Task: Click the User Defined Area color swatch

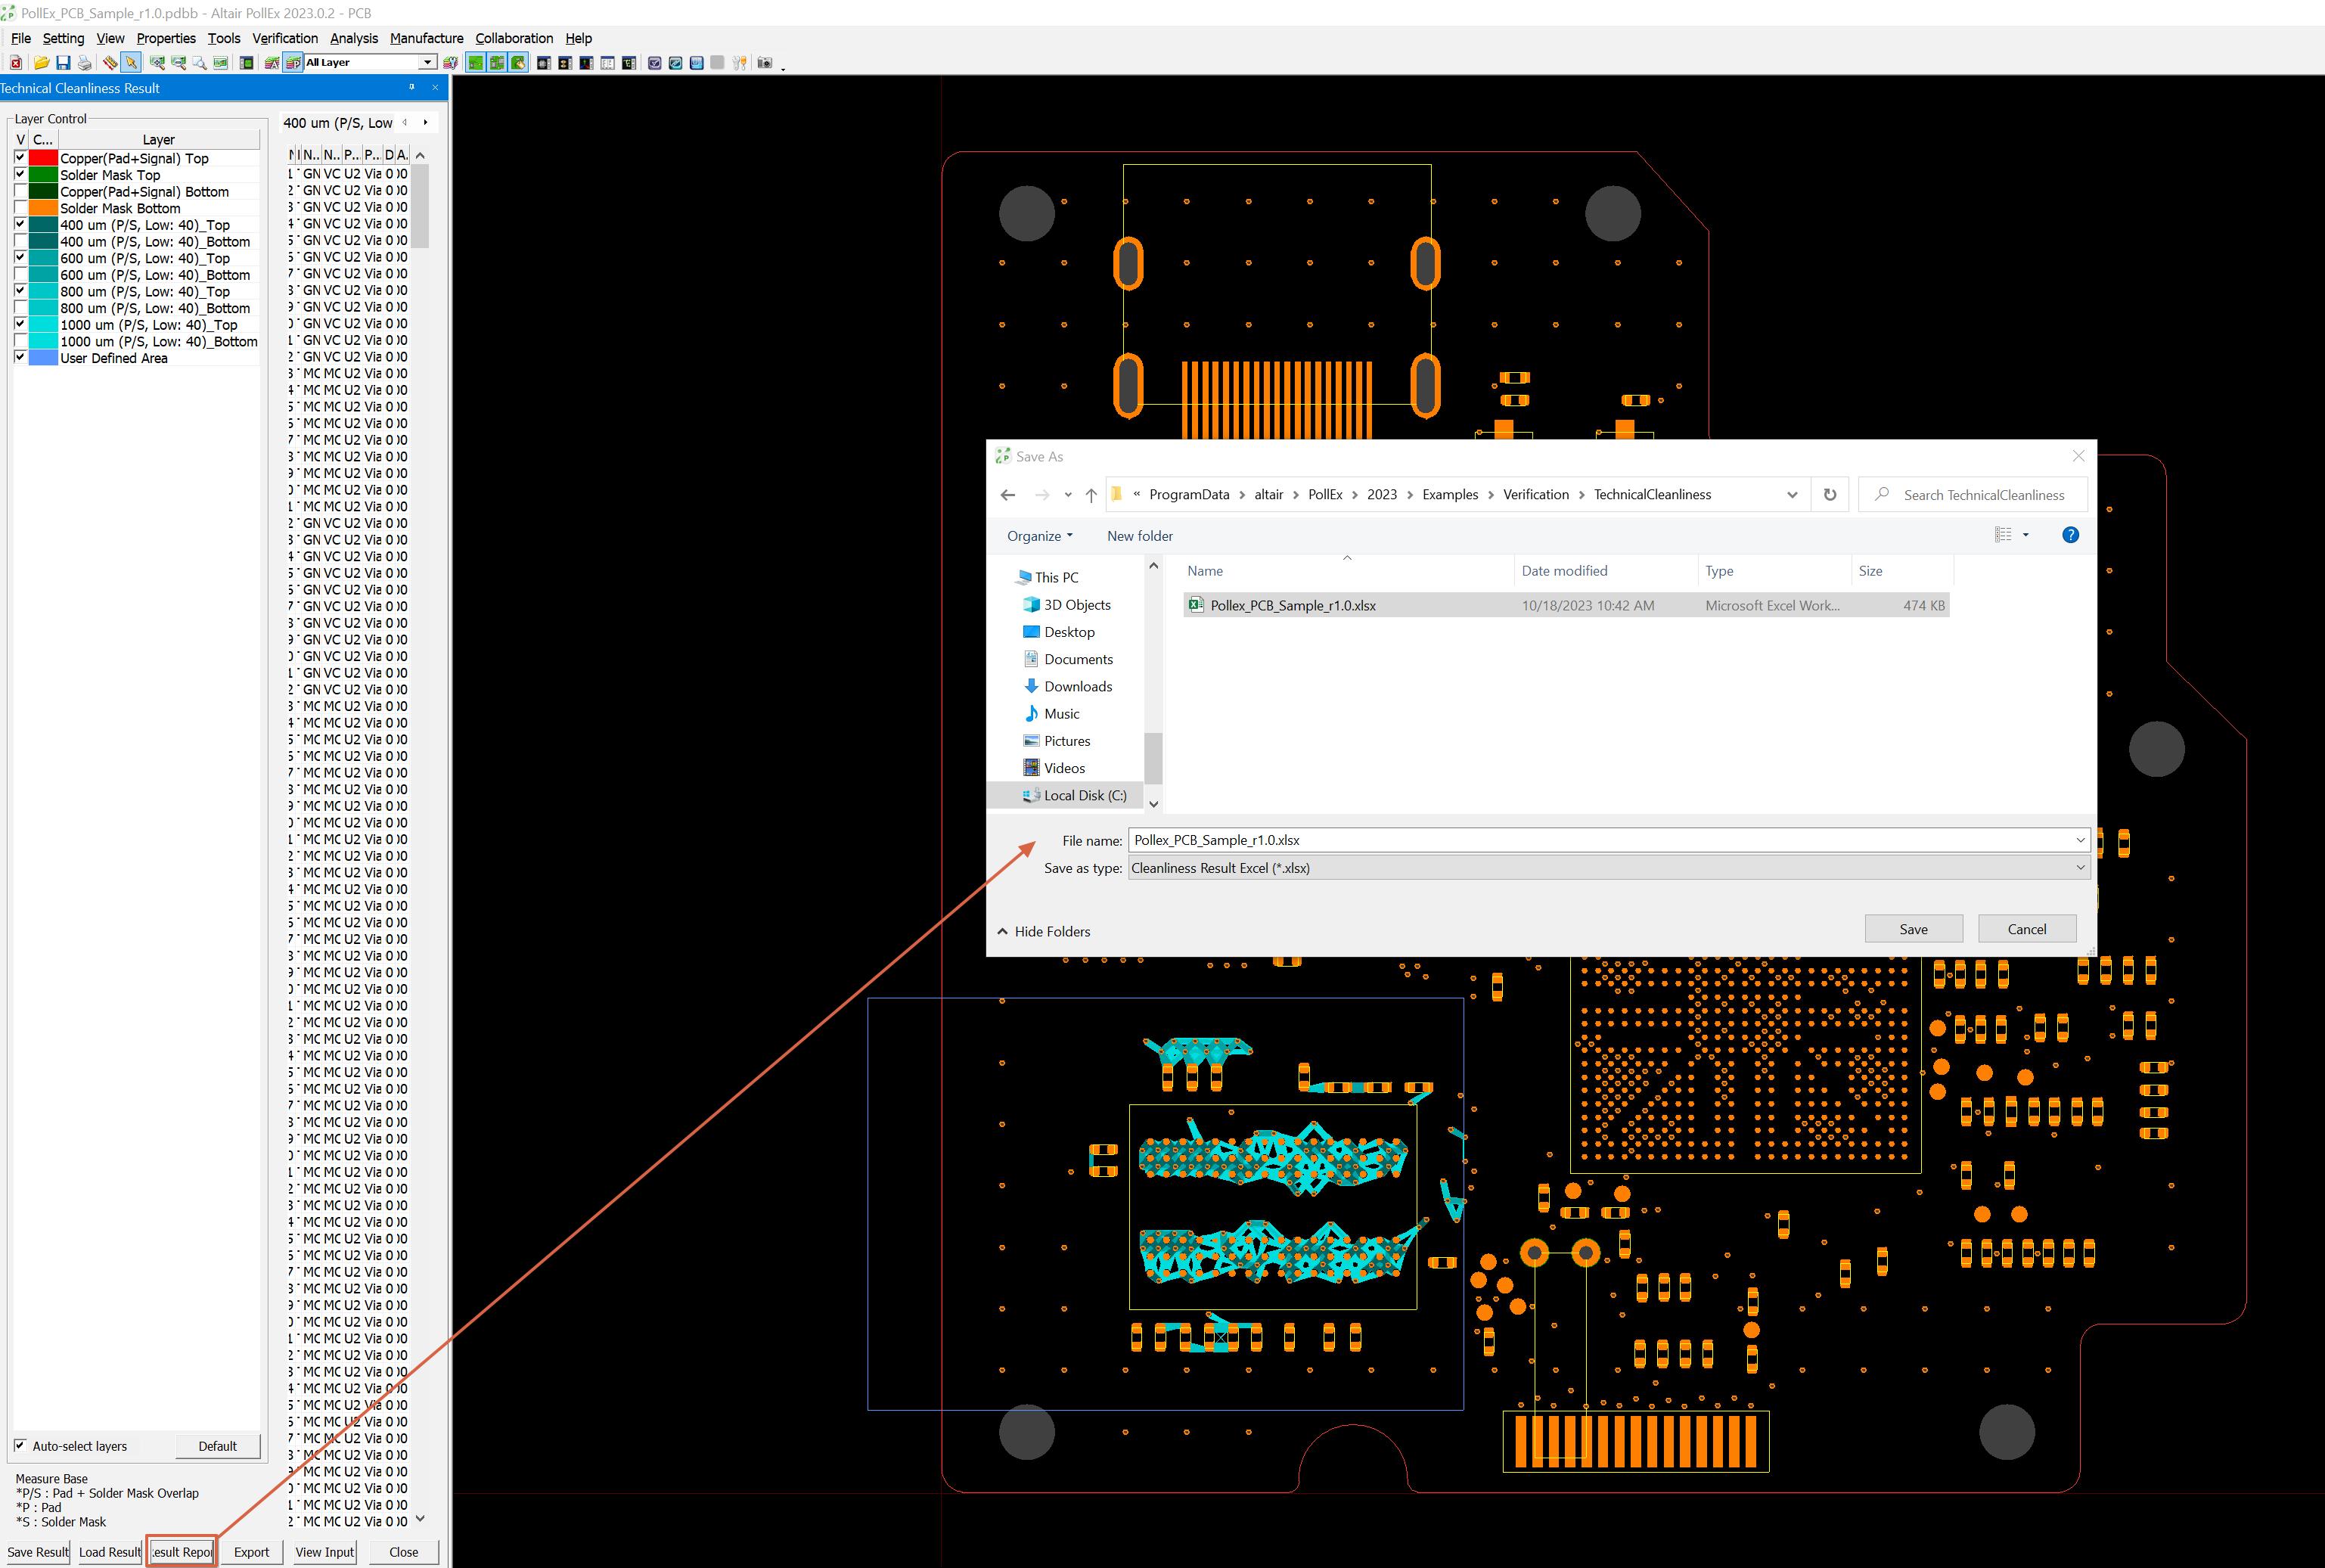Action: coord(43,358)
